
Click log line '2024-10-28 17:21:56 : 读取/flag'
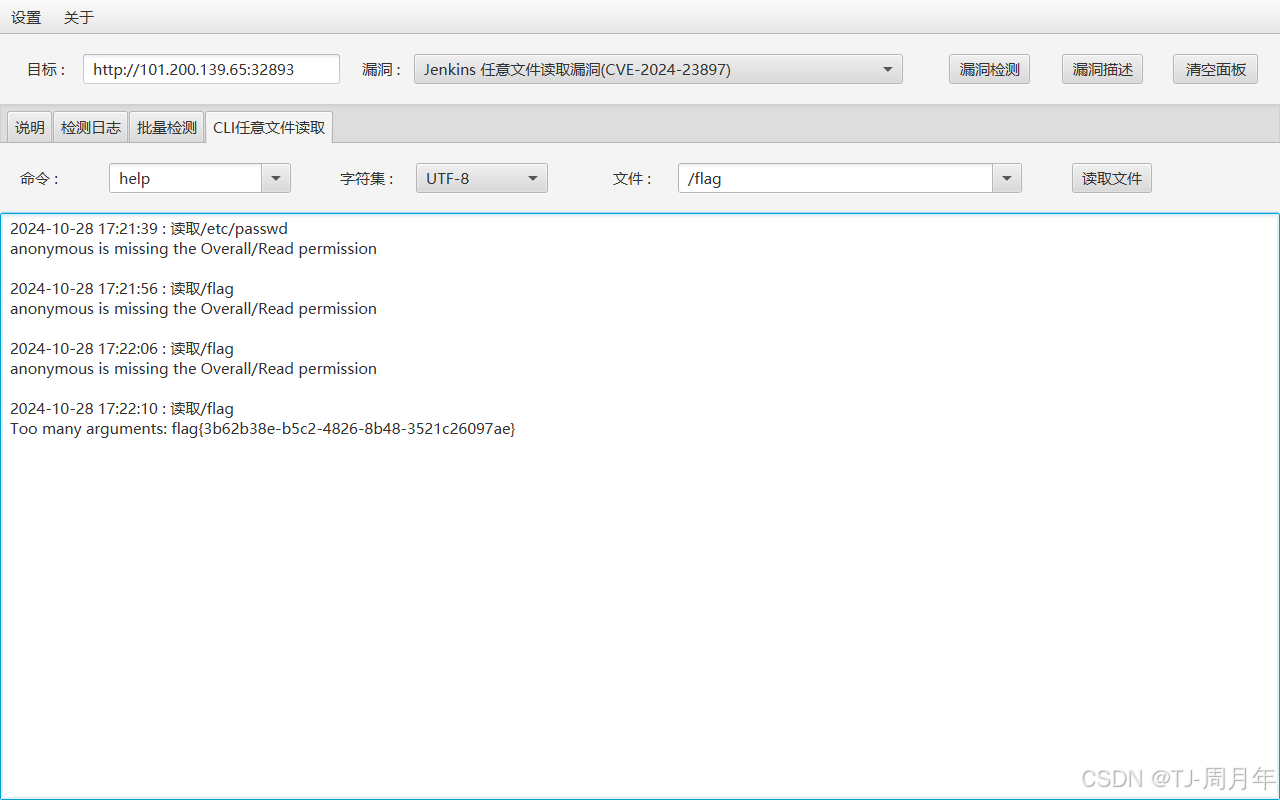(x=122, y=288)
